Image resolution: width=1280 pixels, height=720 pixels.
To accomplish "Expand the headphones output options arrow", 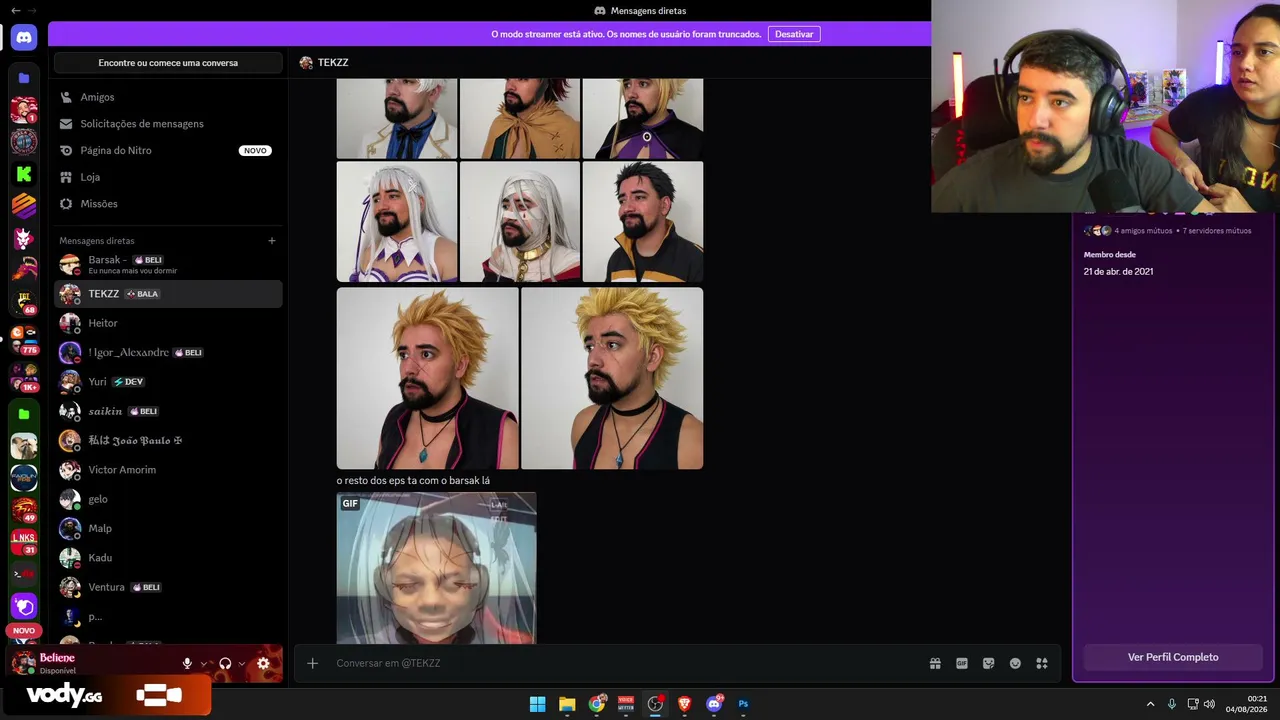I will (242, 663).
